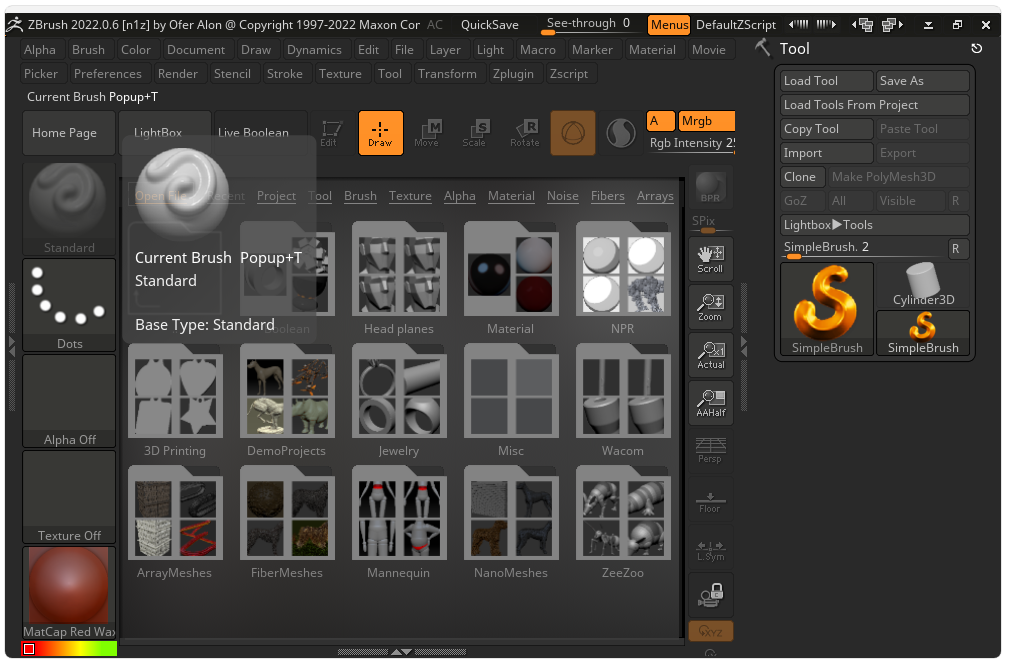The image size is (1009, 667).
Task: Click the Clone button
Action: point(802,177)
